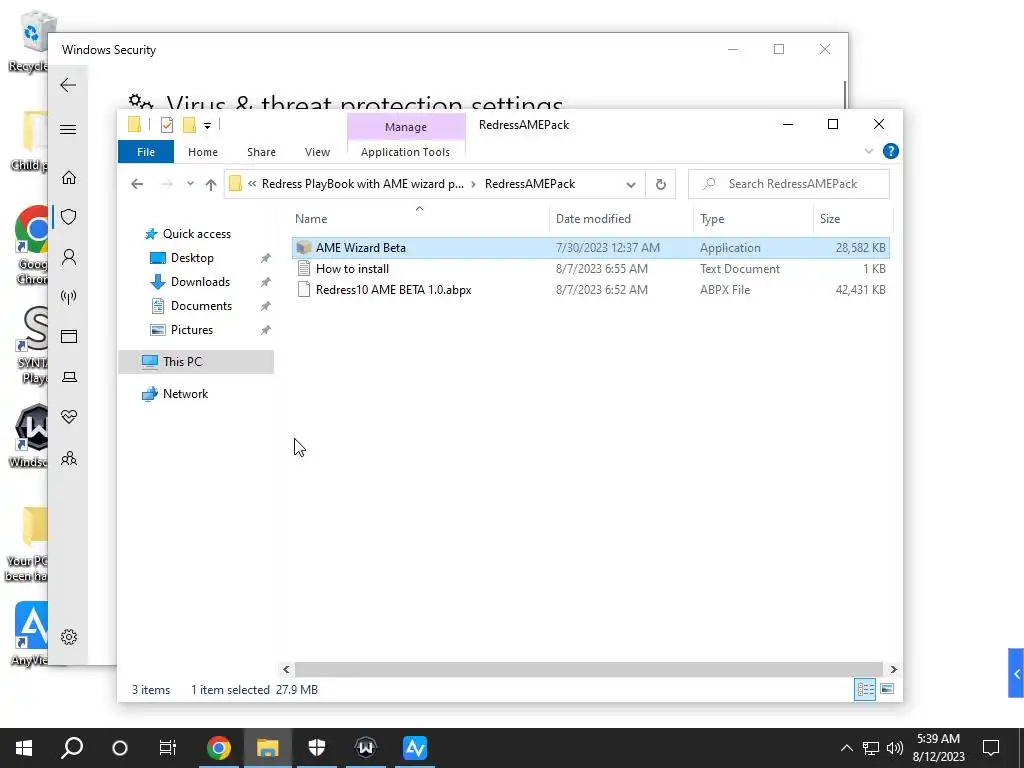Select Downloads in navigation pane
The height and width of the screenshot is (768, 1024).
[x=200, y=282]
